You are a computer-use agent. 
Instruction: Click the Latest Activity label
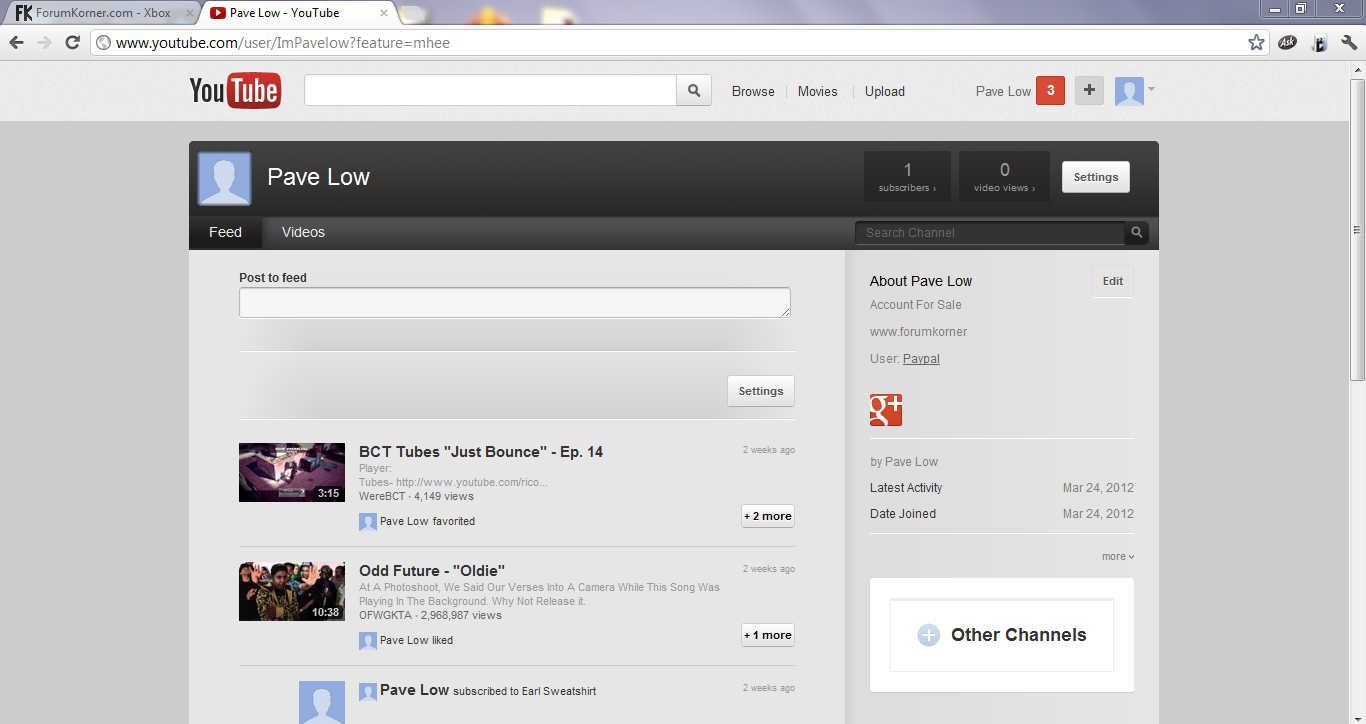click(x=906, y=488)
